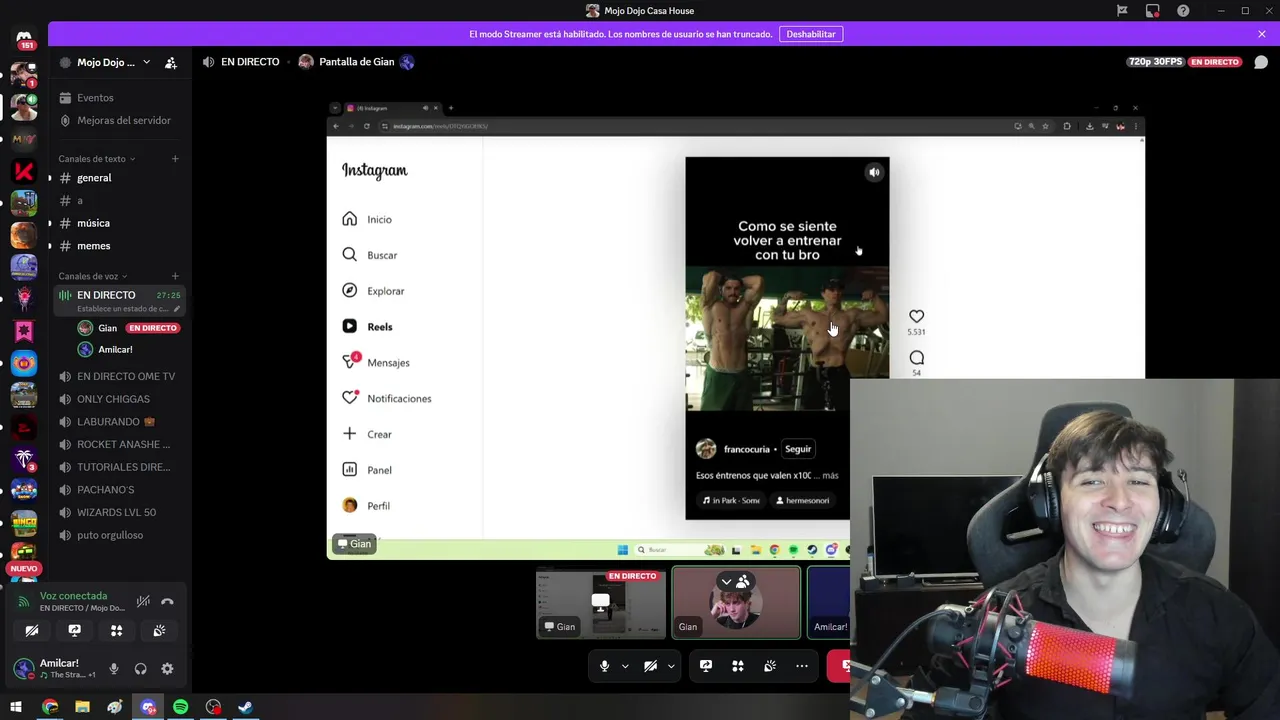Select the EN DIRECTO voice channel
Image resolution: width=1280 pixels, height=720 pixels.
pyautogui.click(x=118, y=301)
